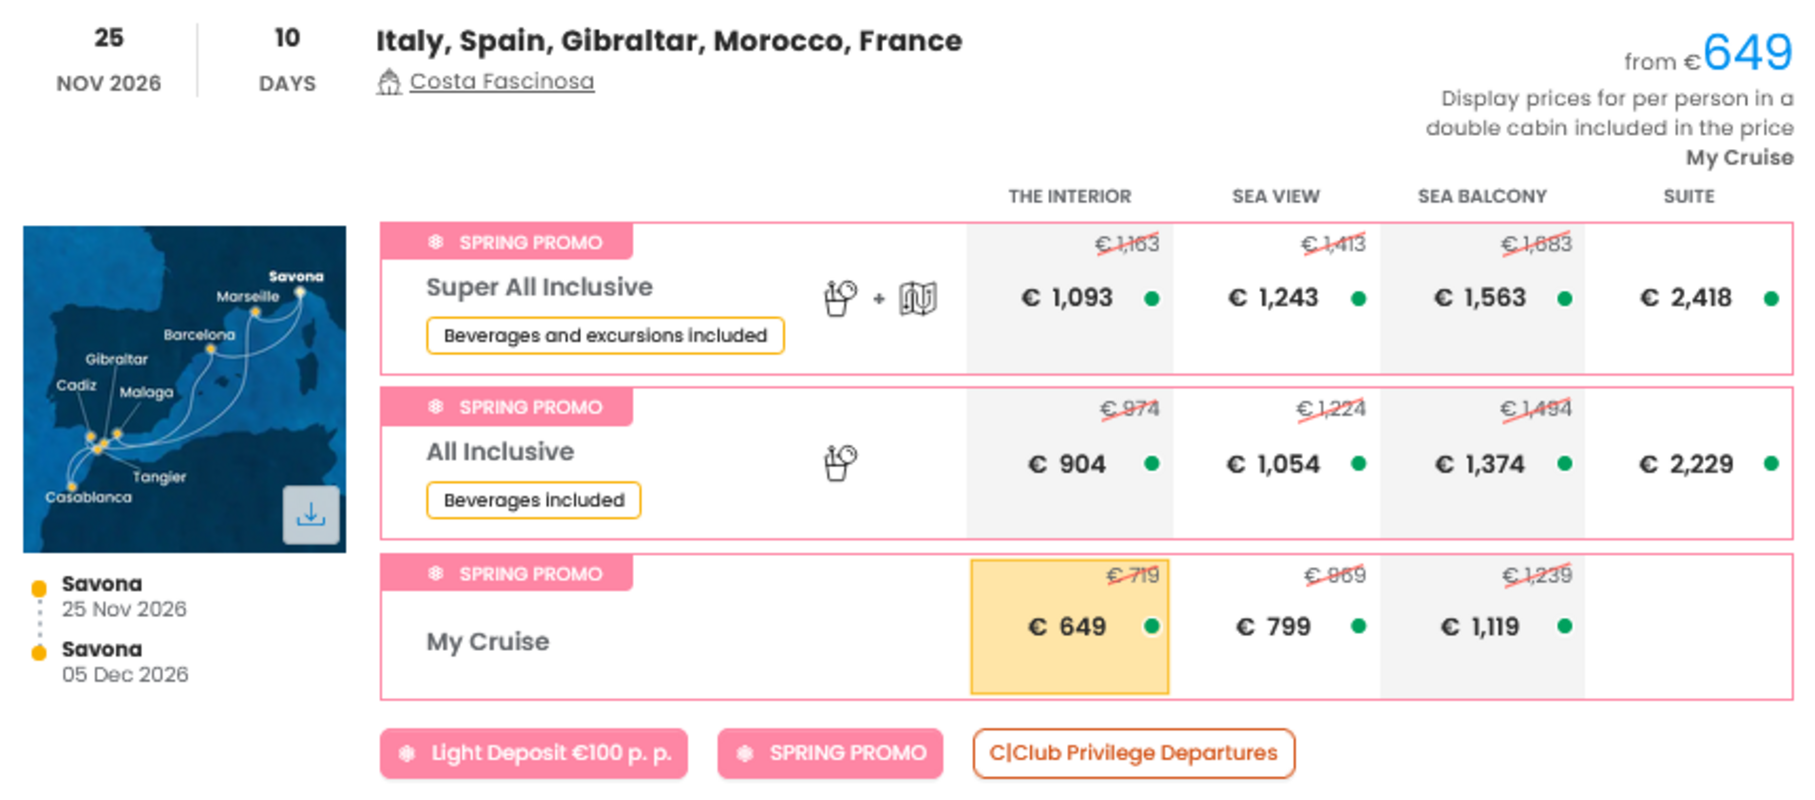The image size is (1815, 800).
Task: Click the snowflake icon on Light Deposit badge
Action: pyautogui.click(x=407, y=754)
